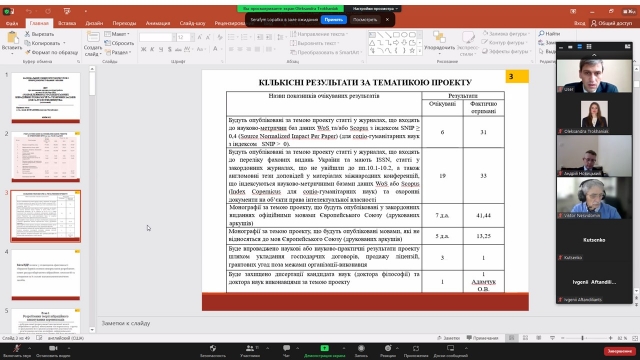Click Доски сообщений whiteboards icon
Image resolution: width=640 pixels, height=360 pixels.
coord(450,348)
